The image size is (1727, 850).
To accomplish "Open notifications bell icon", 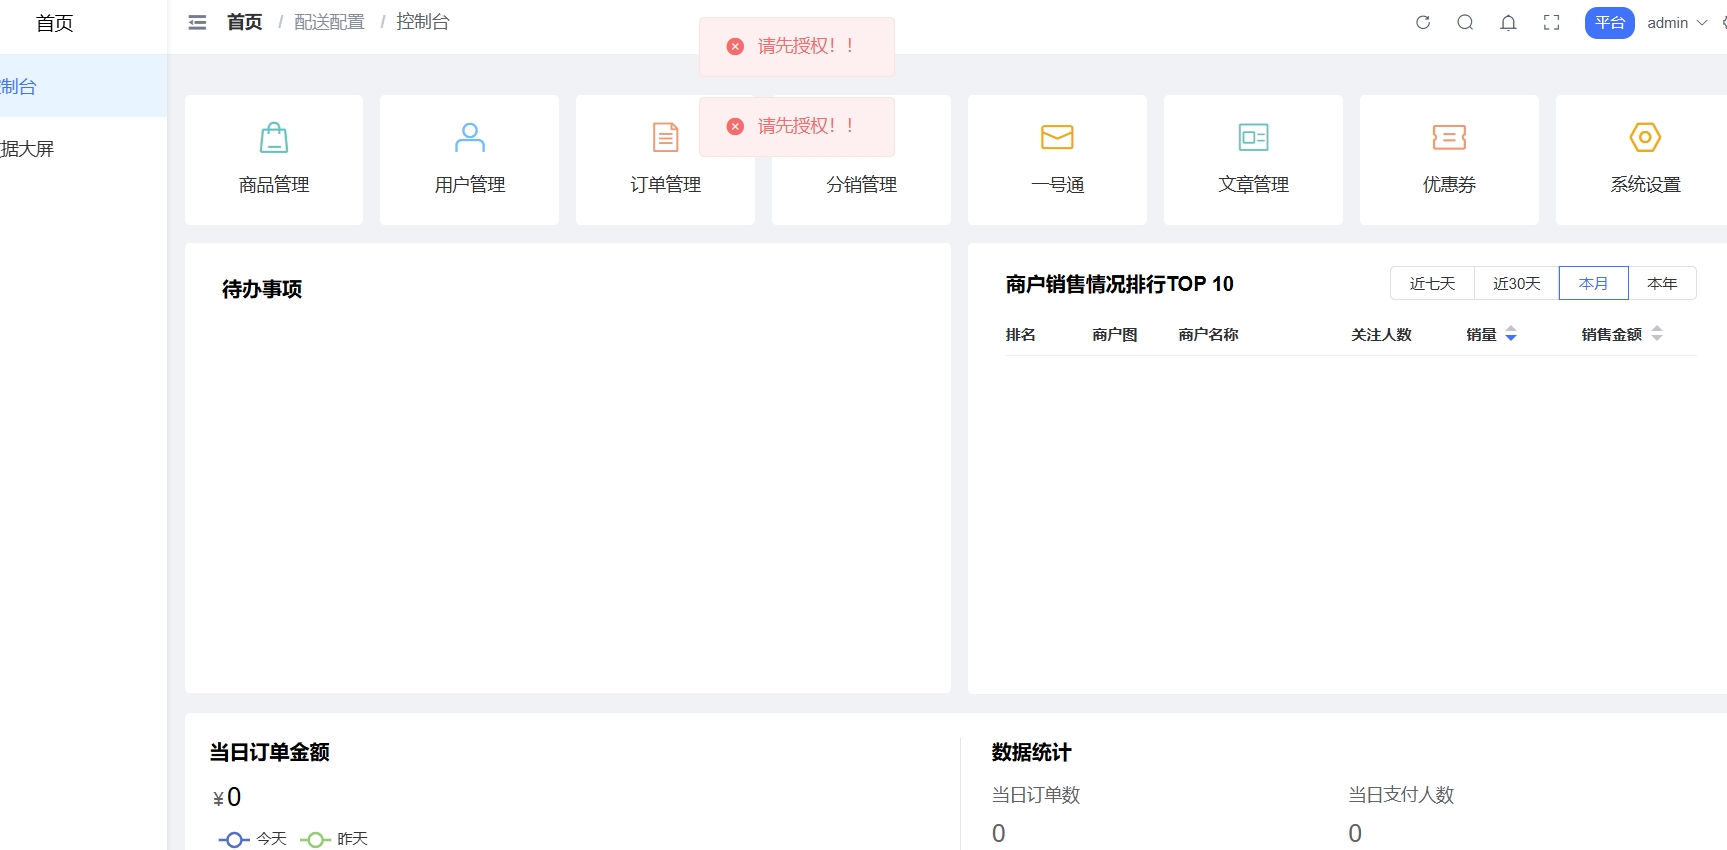I will (x=1508, y=23).
